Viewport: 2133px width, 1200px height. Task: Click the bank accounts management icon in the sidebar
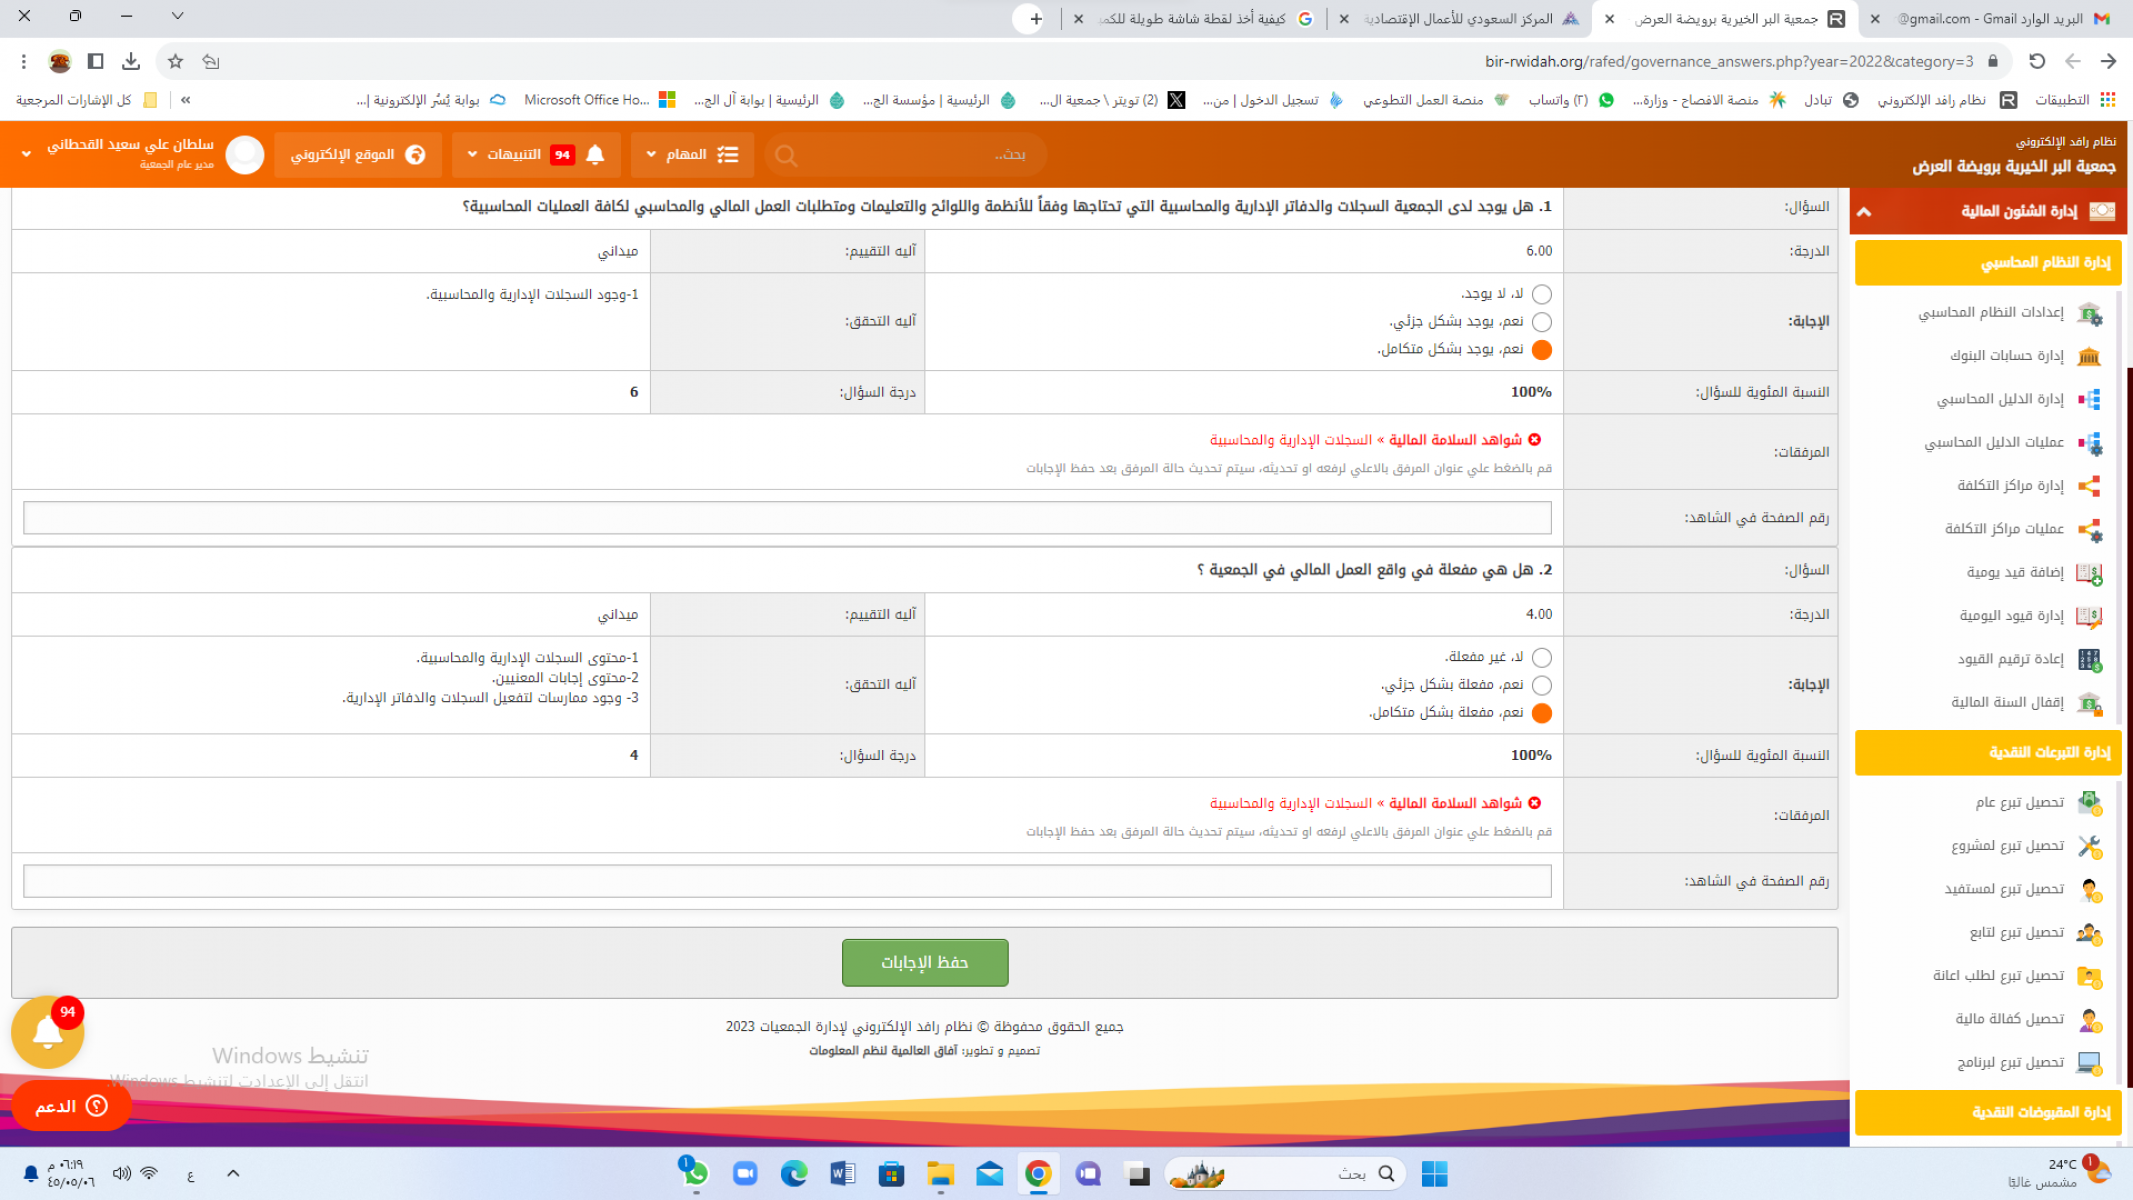2088,356
